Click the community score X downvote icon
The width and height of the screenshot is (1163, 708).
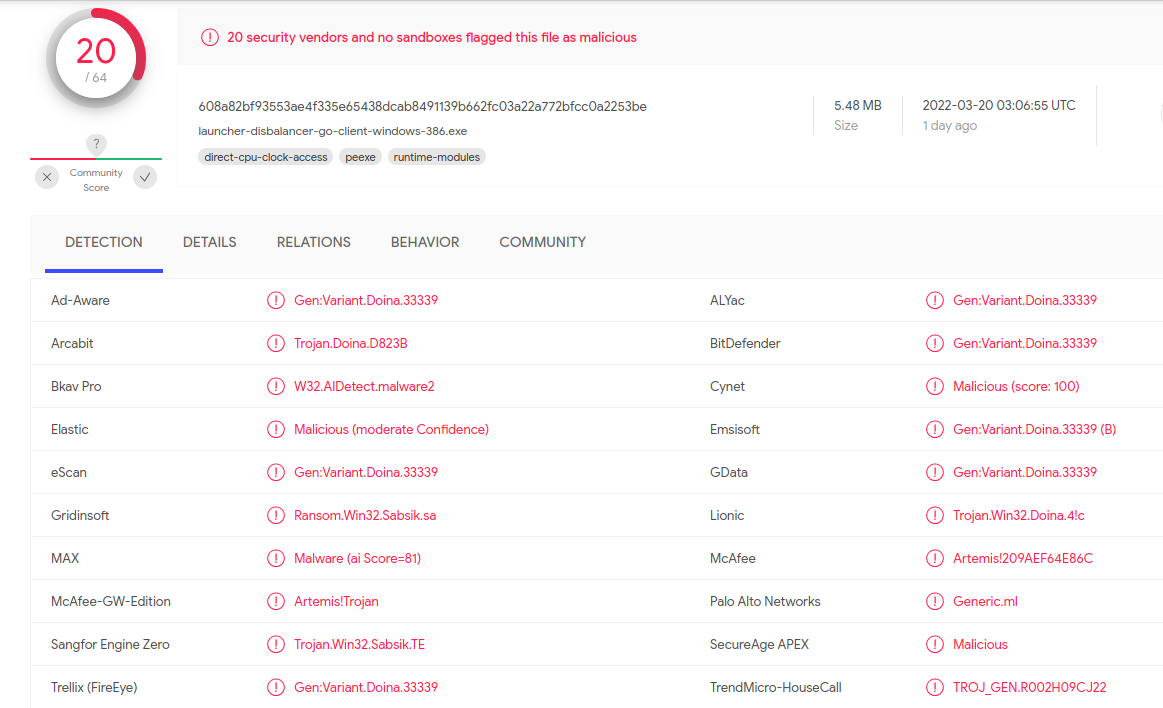47,178
